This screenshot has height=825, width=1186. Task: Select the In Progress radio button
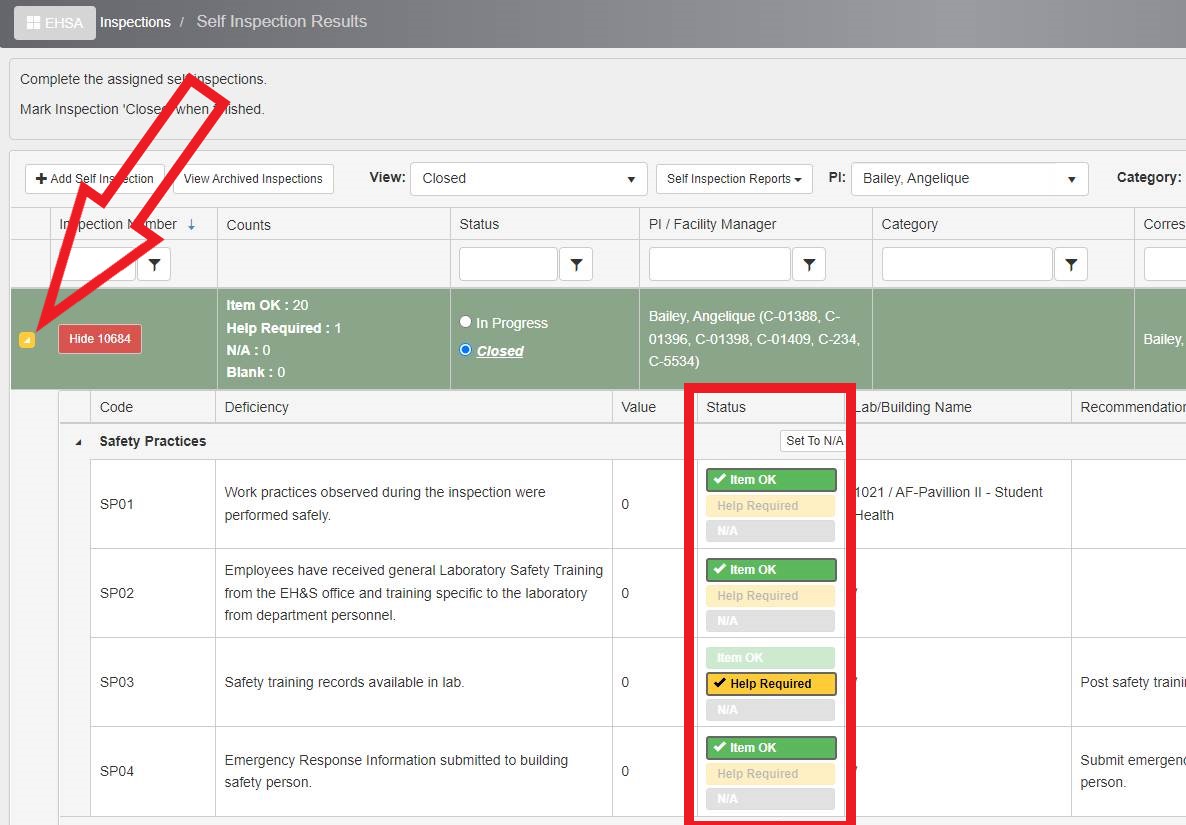tap(465, 322)
